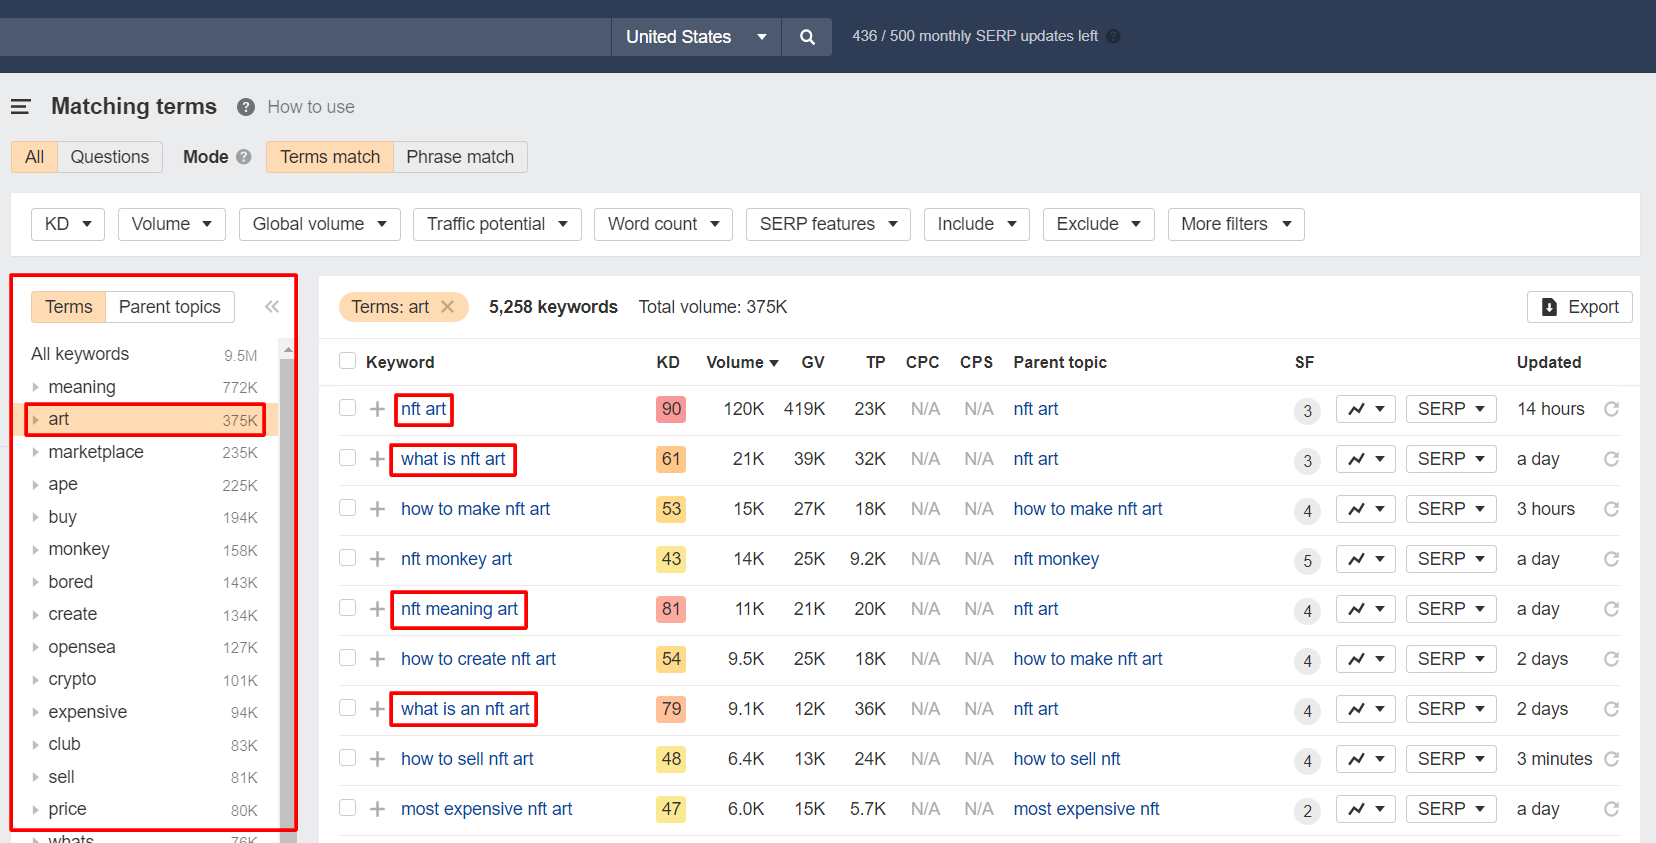Tick the select-all checkbox in Keyword header
The width and height of the screenshot is (1656, 843).
[347, 361]
